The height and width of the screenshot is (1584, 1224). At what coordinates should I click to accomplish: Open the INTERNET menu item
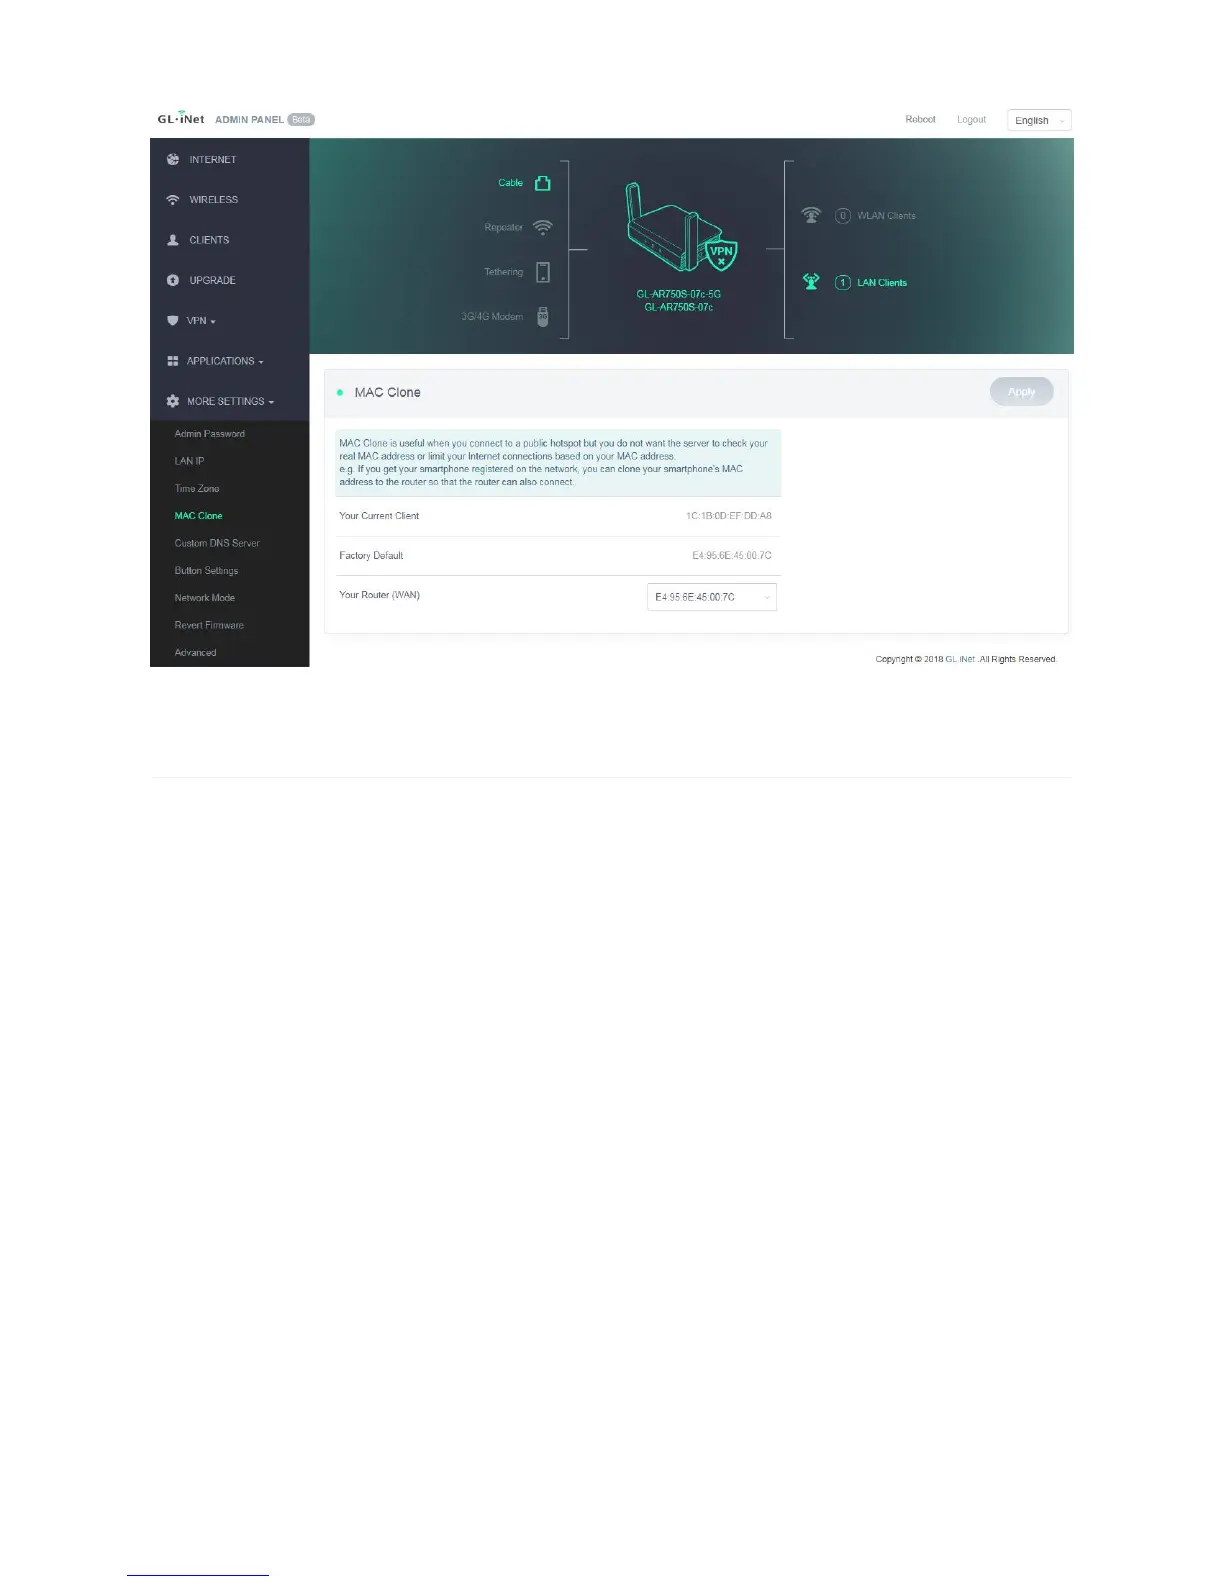coord(213,160)
